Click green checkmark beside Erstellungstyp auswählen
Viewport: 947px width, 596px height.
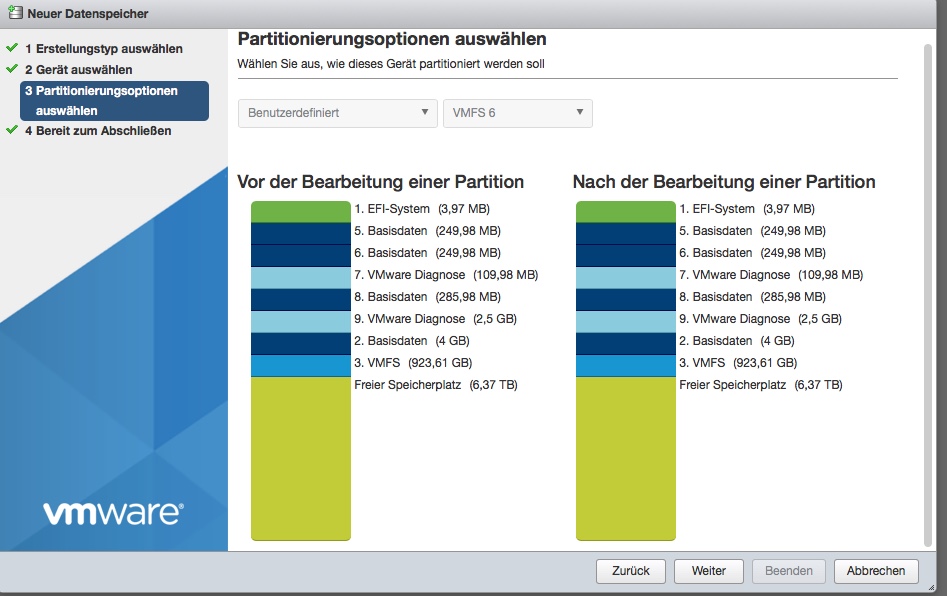pyautogui.click(x=12, y=48)
